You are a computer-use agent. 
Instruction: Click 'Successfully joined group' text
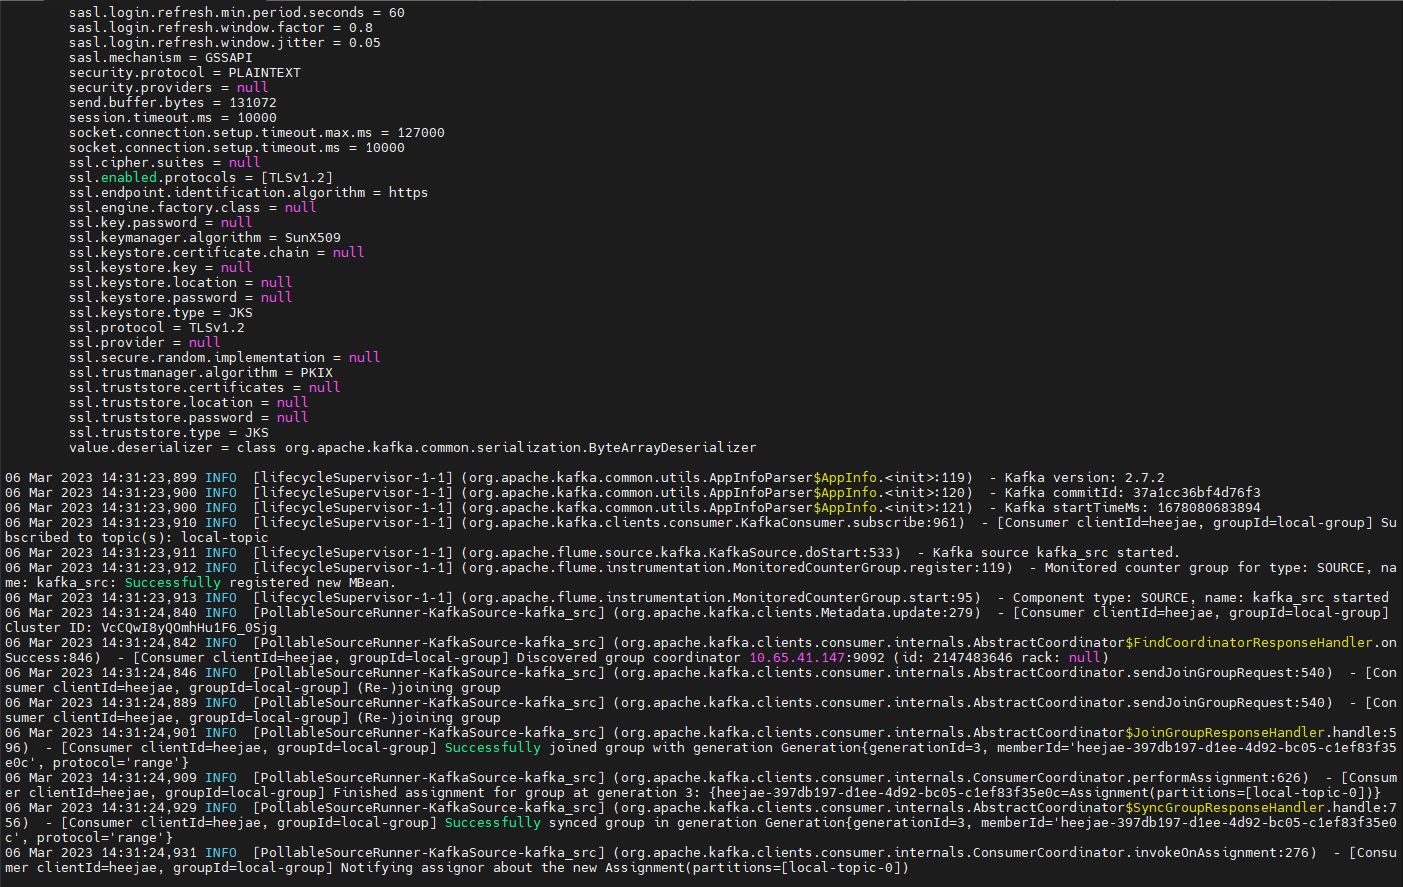(545, 748)
